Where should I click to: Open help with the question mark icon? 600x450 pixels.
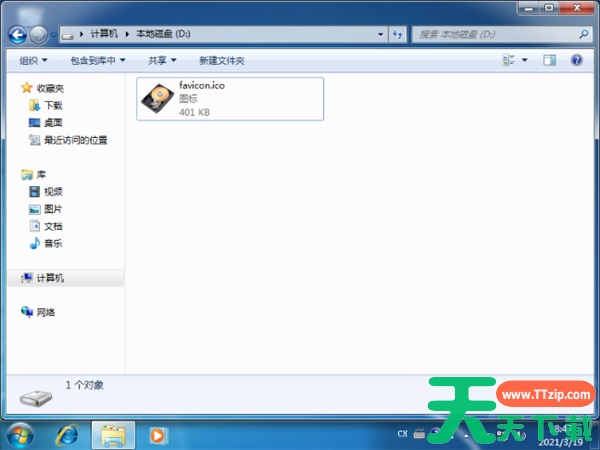coord(576,60)
